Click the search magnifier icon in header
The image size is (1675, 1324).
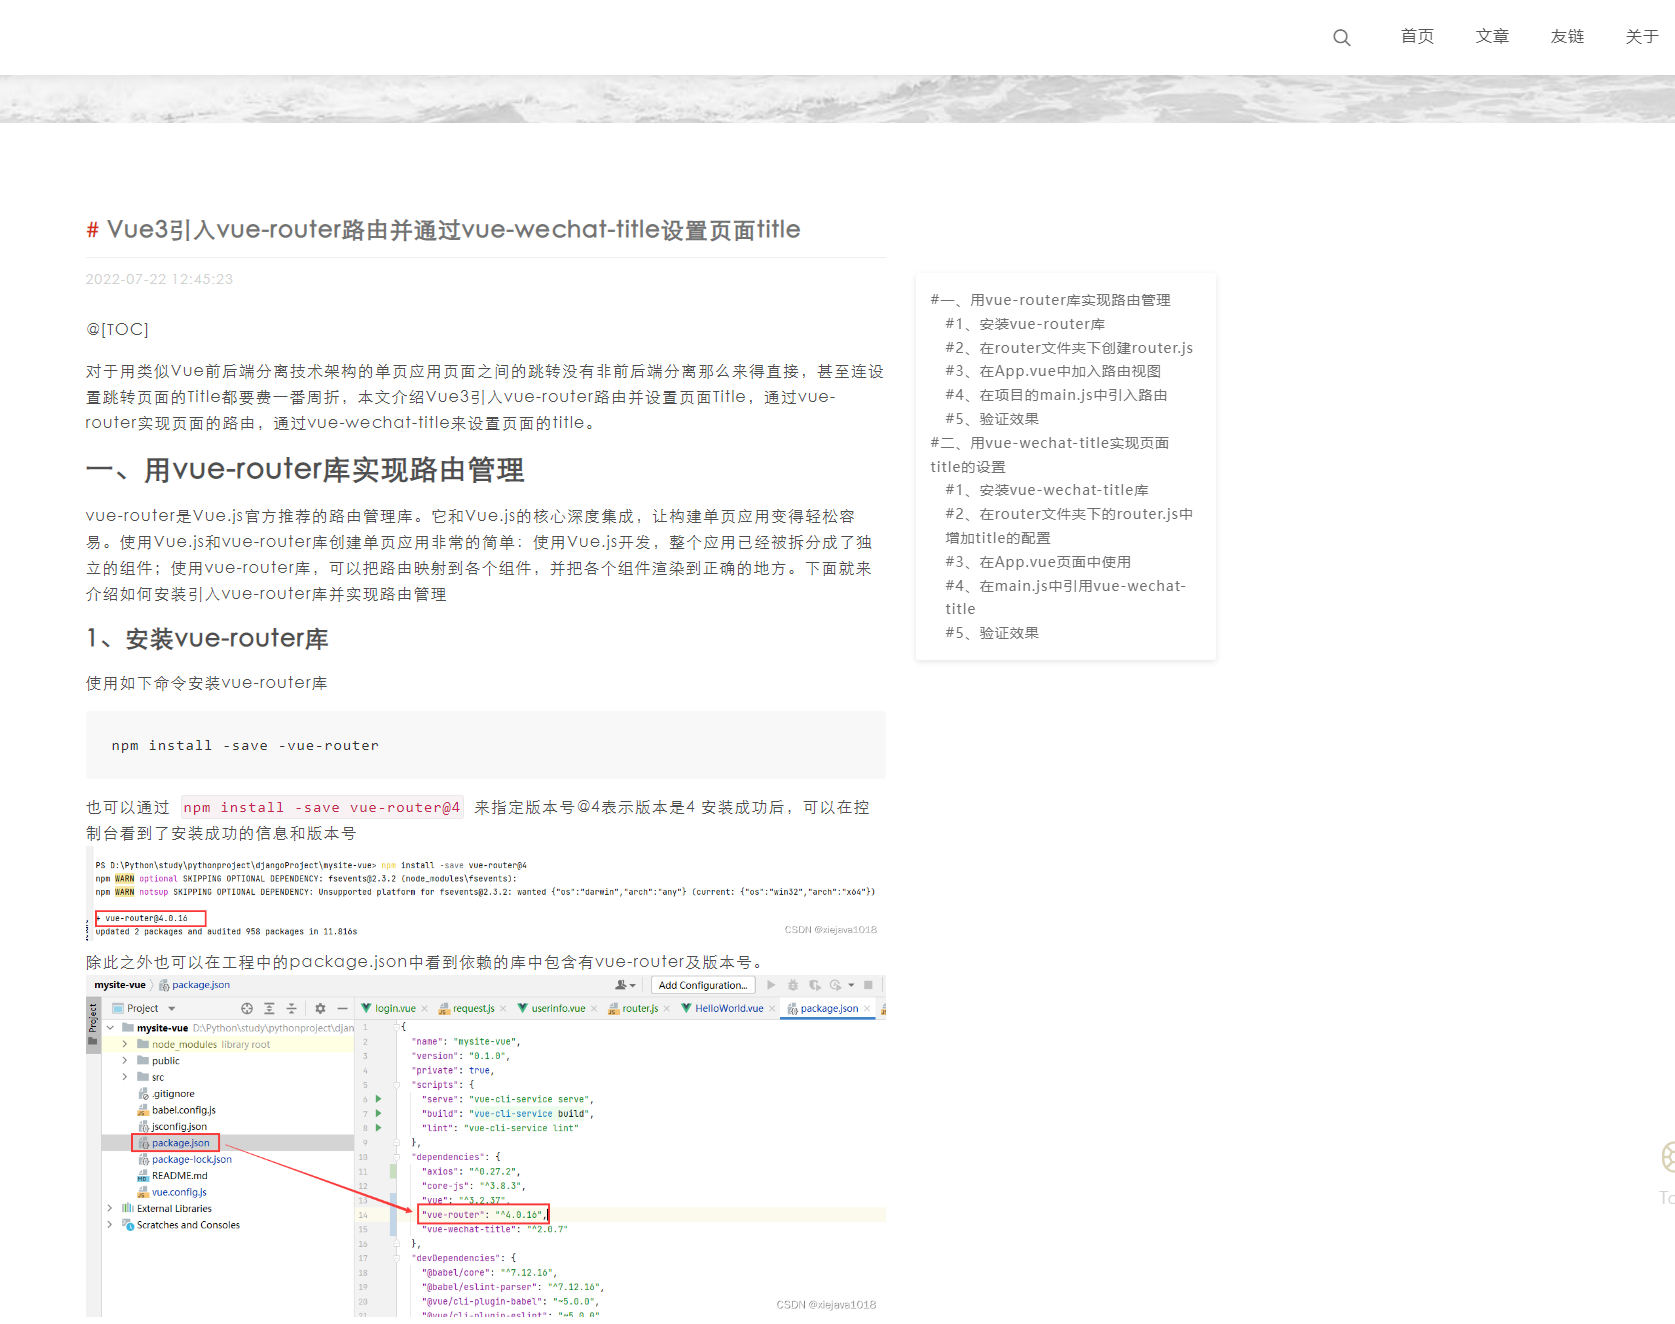click(1341, 38)
